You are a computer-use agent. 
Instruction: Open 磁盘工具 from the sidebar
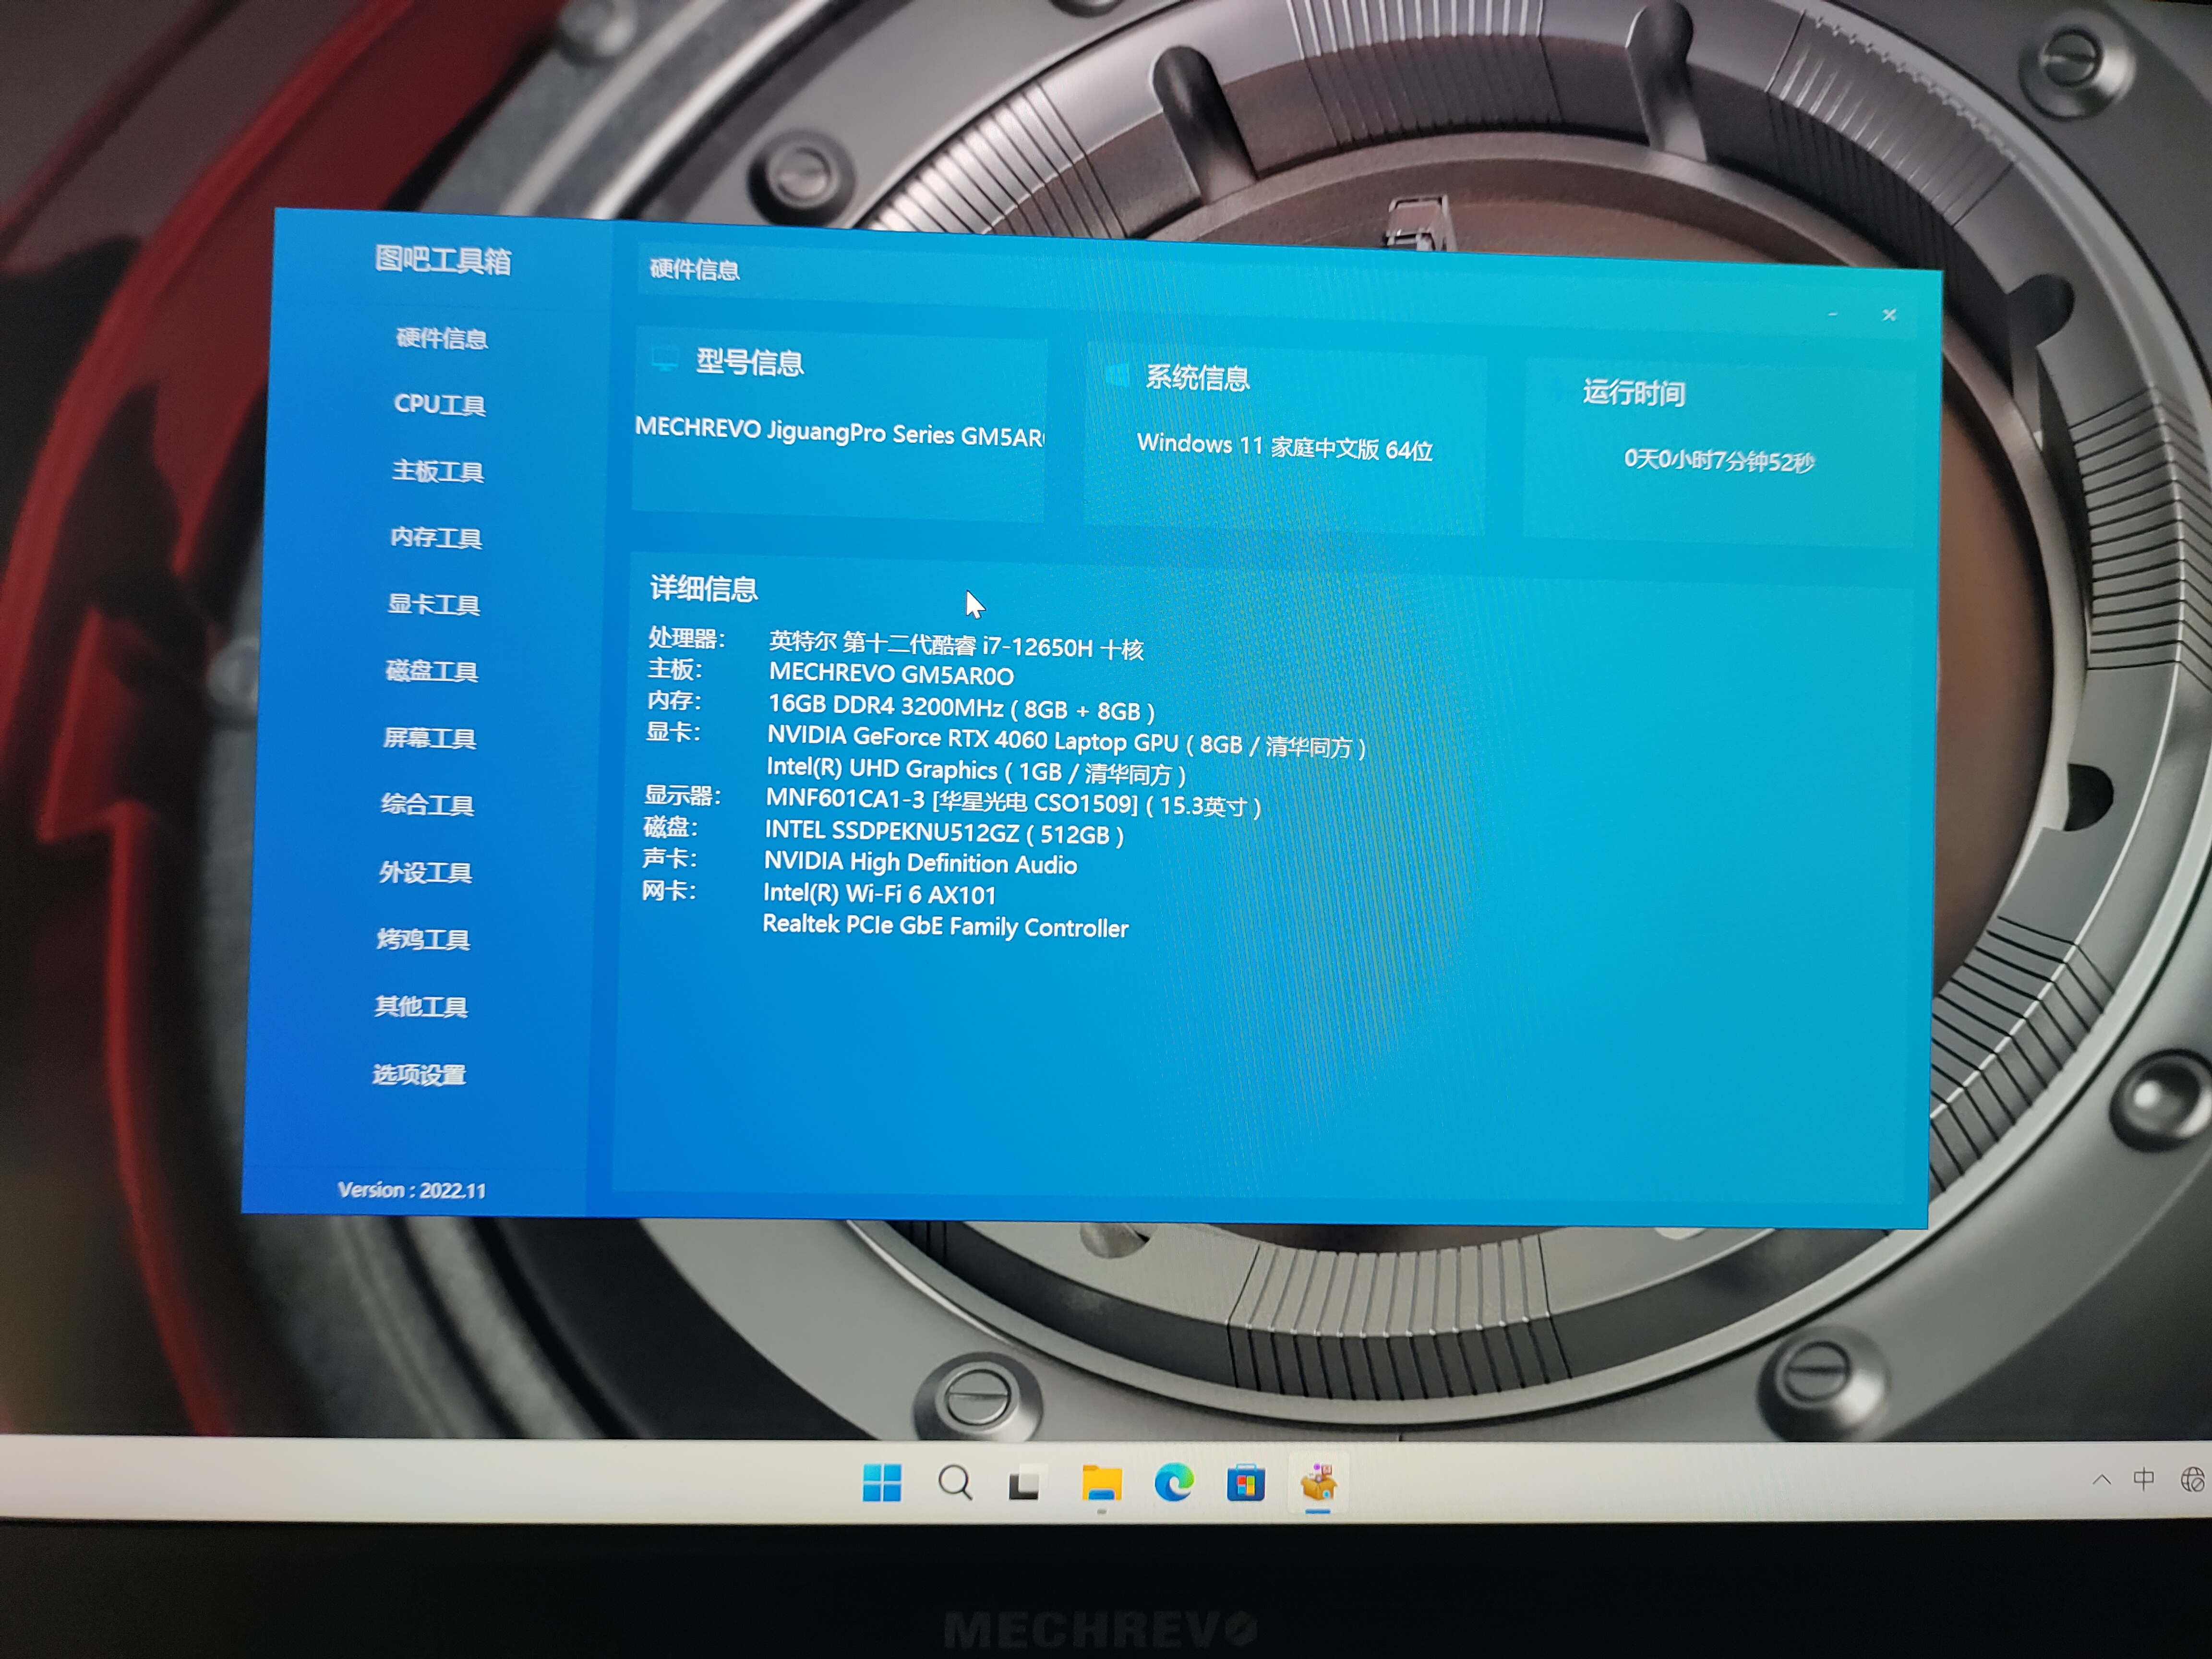coord(431,671)
